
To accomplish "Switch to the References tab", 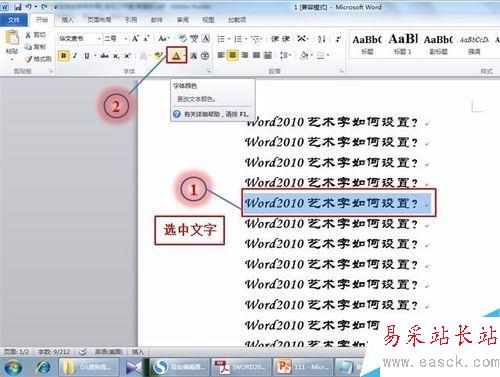I will coord(131,20).
